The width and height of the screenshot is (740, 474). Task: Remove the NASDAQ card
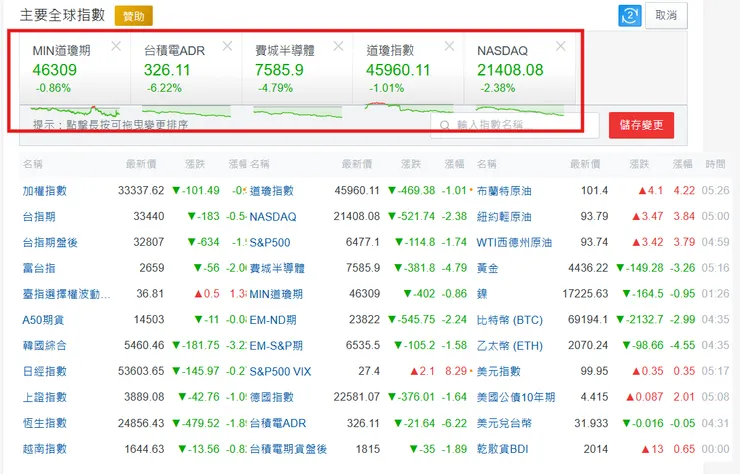561,46
